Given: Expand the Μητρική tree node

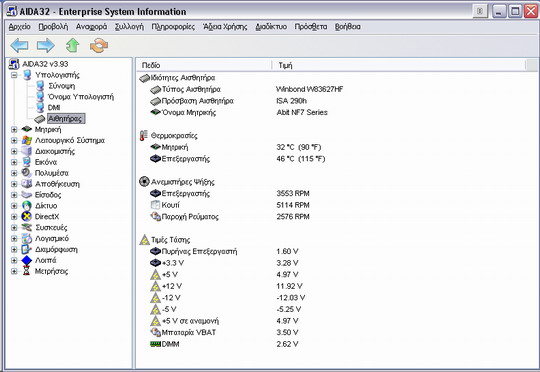Looking at the screenshot, I should click(x=14, y=130).
